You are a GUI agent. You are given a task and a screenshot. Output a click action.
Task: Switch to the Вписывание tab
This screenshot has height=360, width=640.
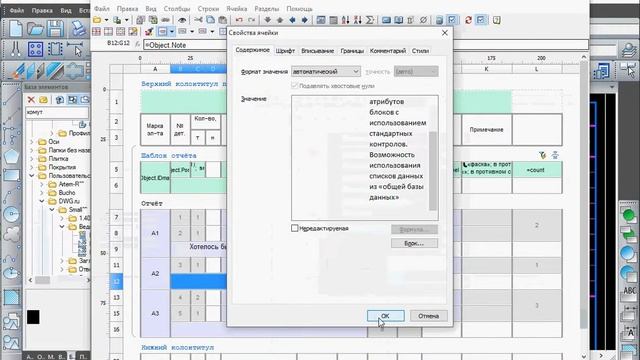point(318,51)
